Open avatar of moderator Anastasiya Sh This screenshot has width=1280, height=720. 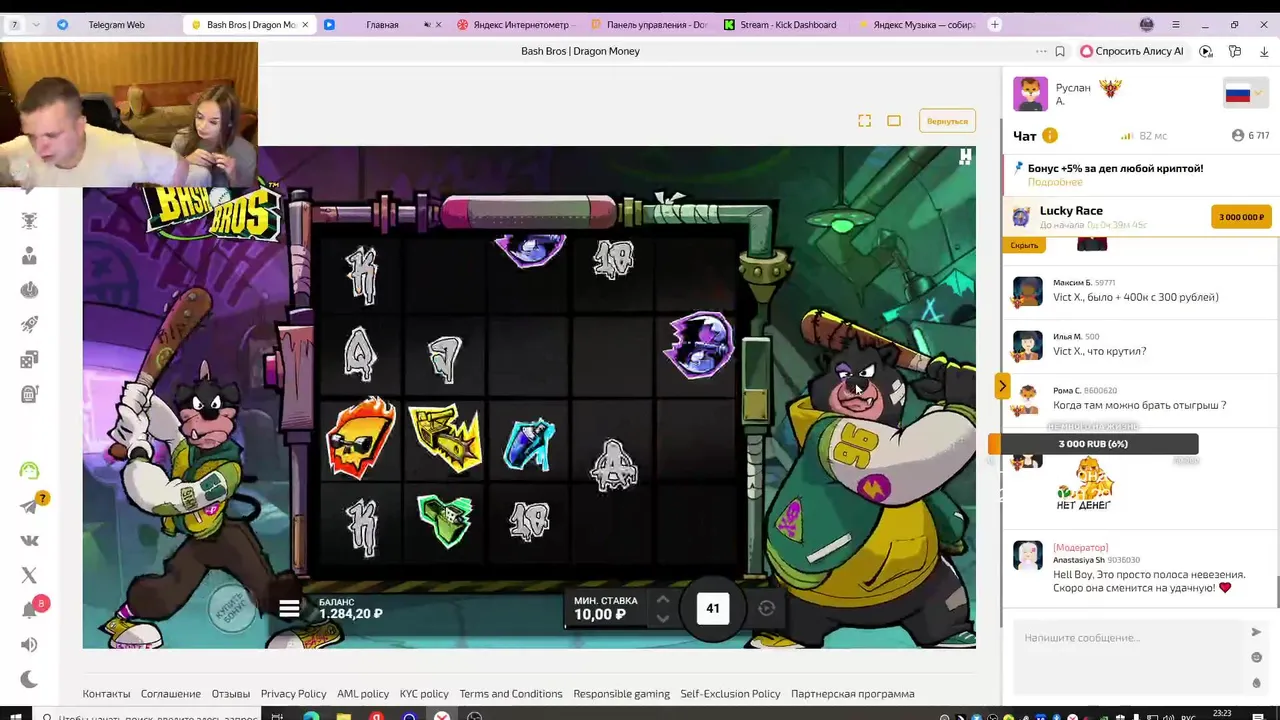coord(1028,556)
